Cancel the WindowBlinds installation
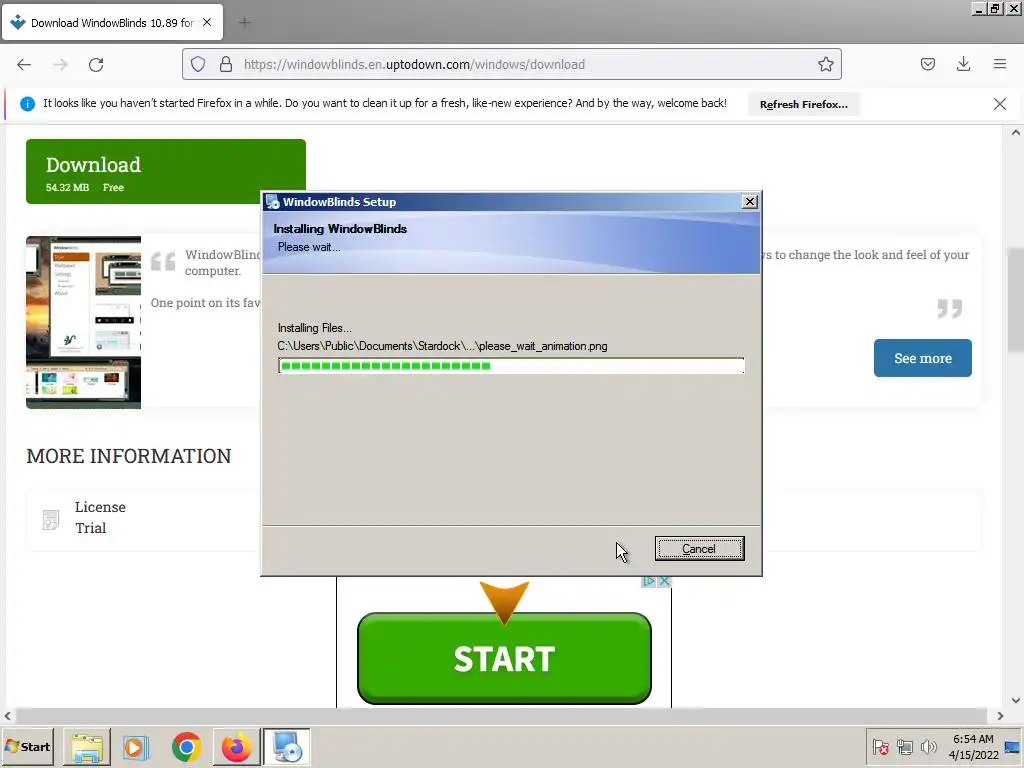The image size is (1024, 768). [x=699, y=549]
